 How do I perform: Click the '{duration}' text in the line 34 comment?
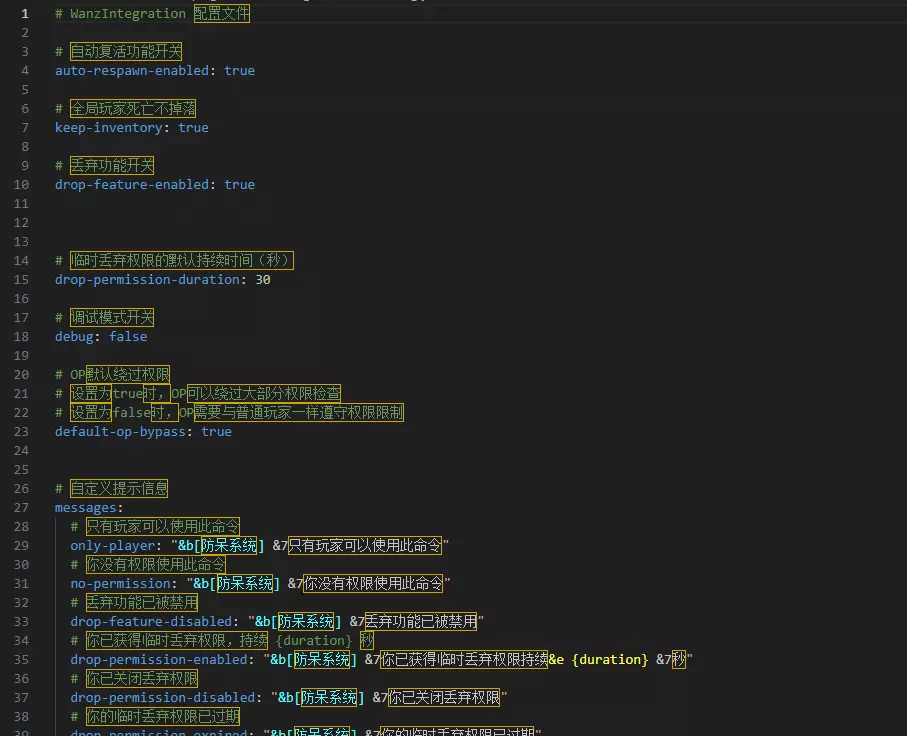[314, 641]
